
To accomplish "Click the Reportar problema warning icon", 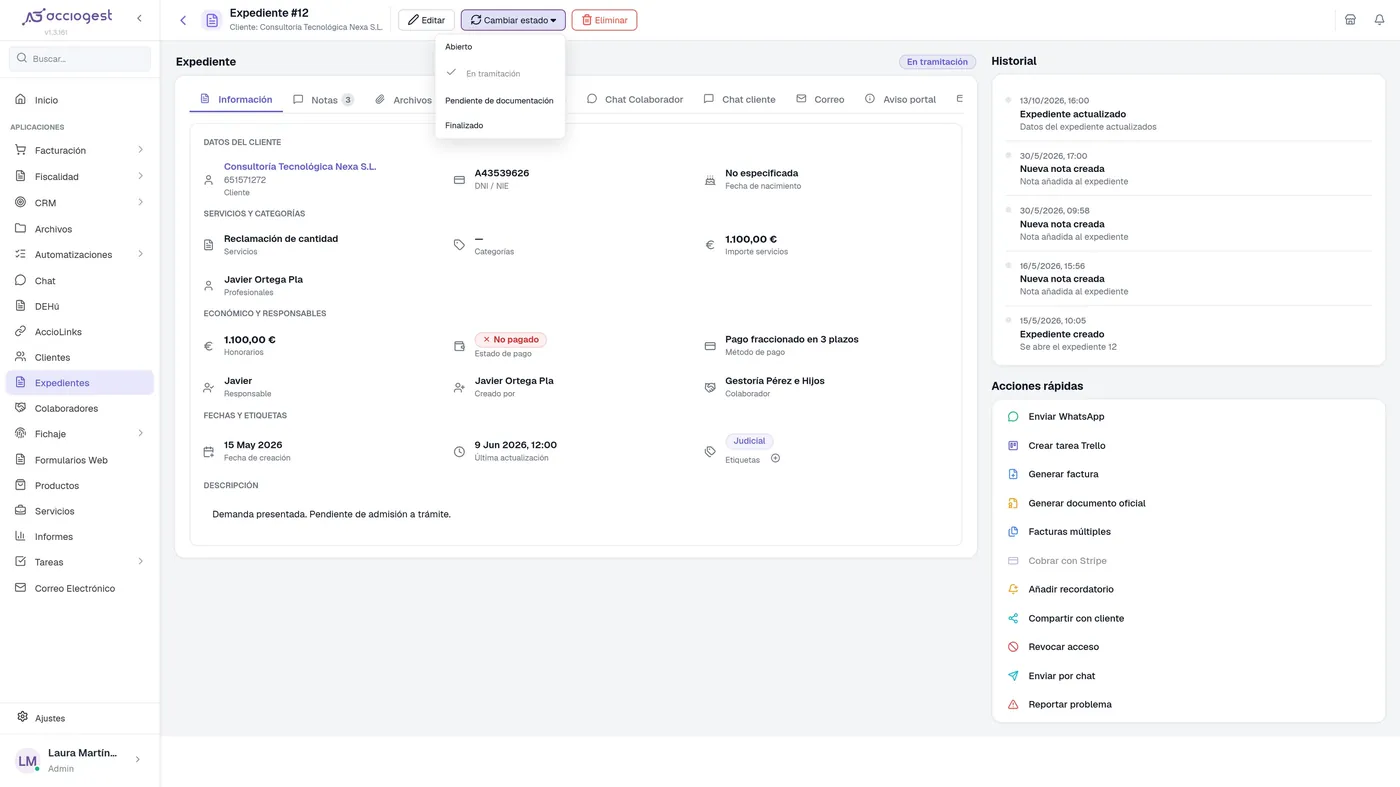I will [1013, 705].
